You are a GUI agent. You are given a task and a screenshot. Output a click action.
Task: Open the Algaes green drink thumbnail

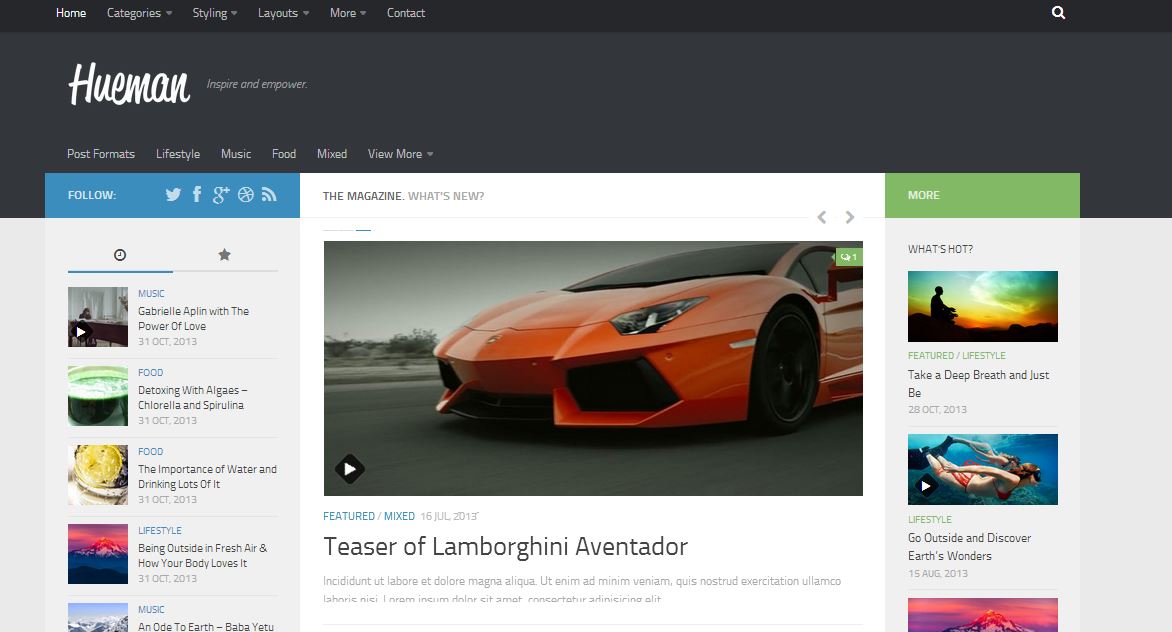point(98,396)
